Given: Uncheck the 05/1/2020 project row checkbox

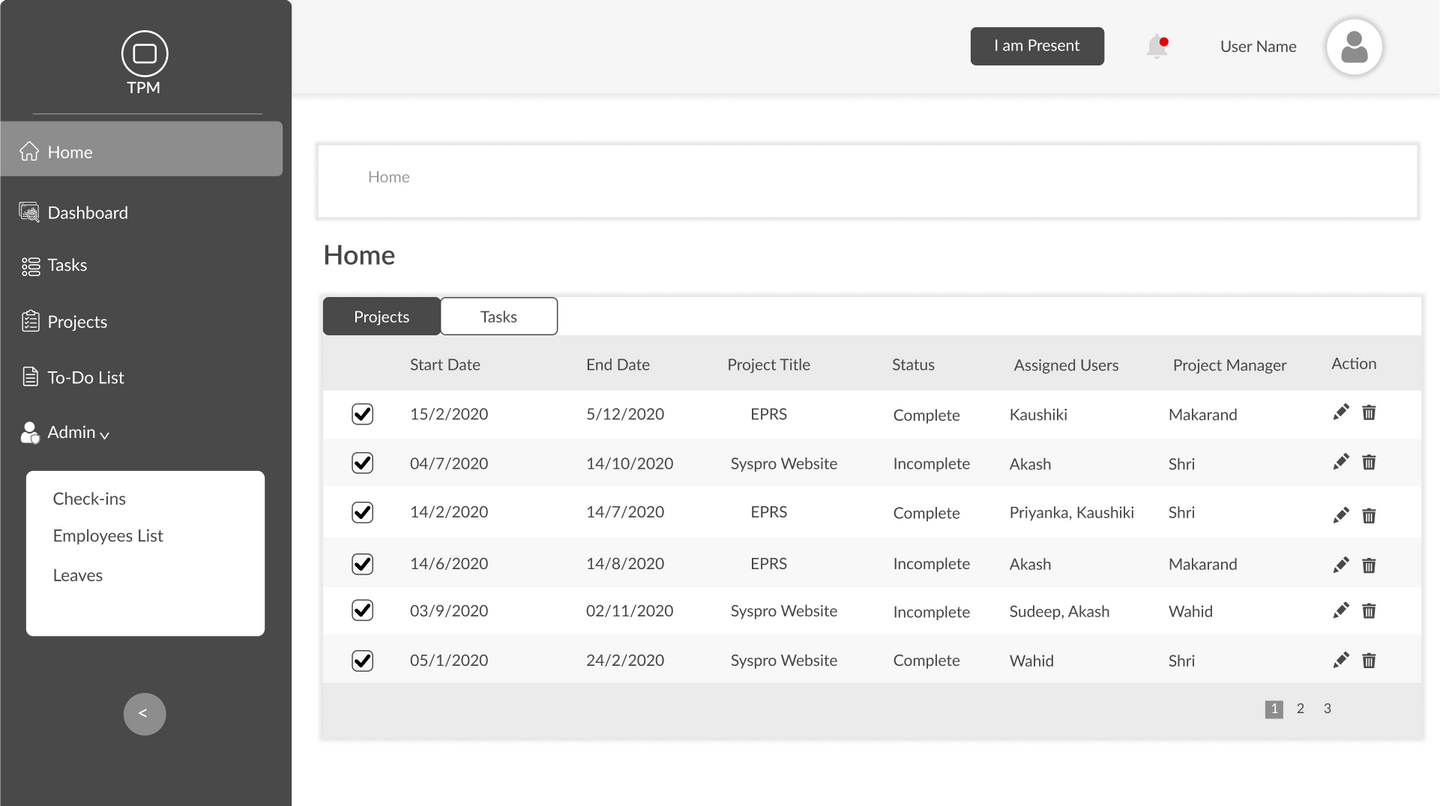Looking at the screenshot, I should [x=362, y=661].
